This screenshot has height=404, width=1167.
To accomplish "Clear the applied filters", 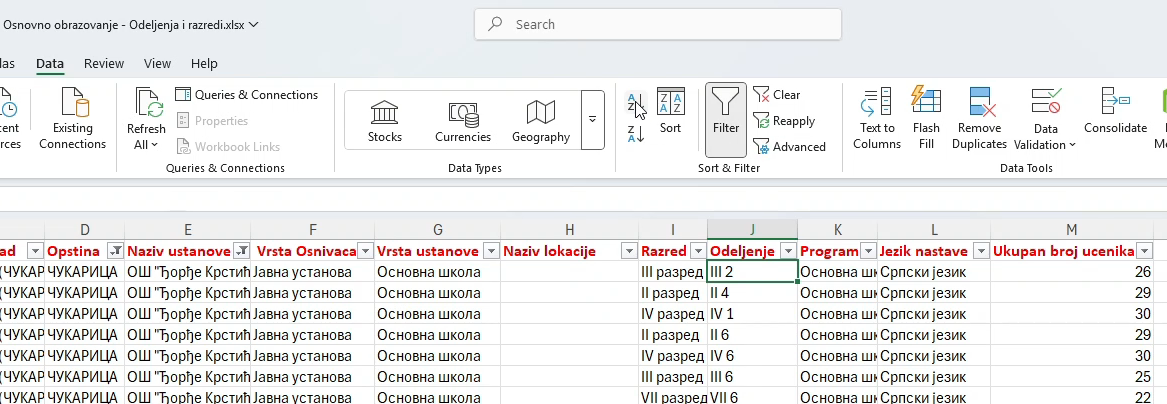I will (777, 94).
